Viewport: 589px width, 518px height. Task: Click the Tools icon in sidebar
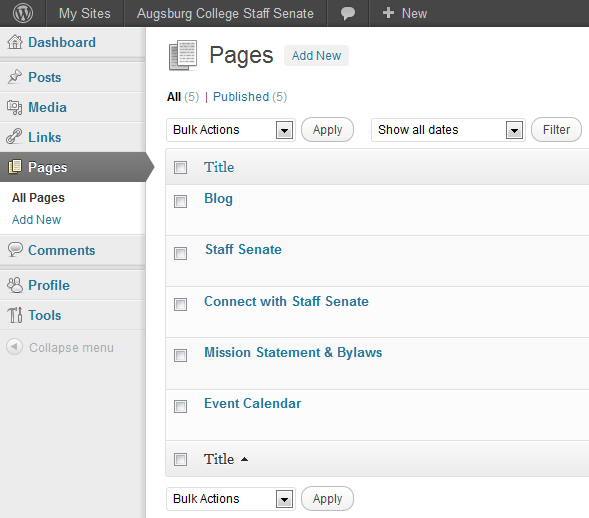pyautogui.click(x=15, y=315)
